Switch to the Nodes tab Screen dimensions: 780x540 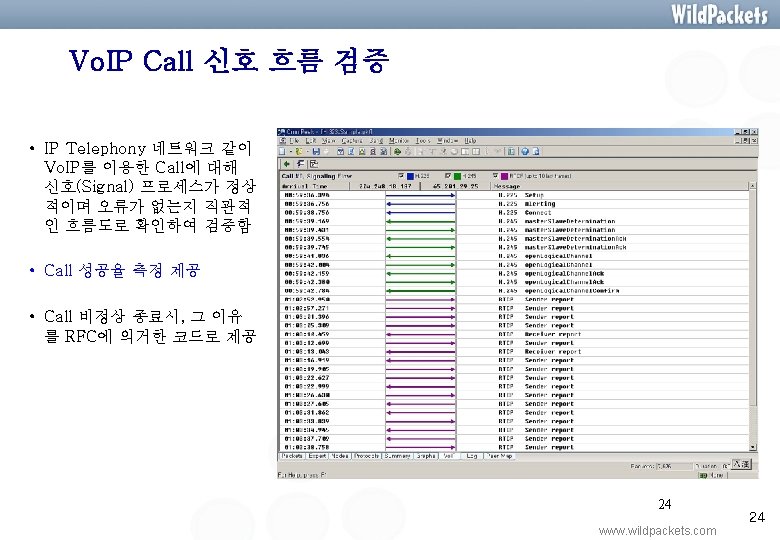(x=340, y=456)
